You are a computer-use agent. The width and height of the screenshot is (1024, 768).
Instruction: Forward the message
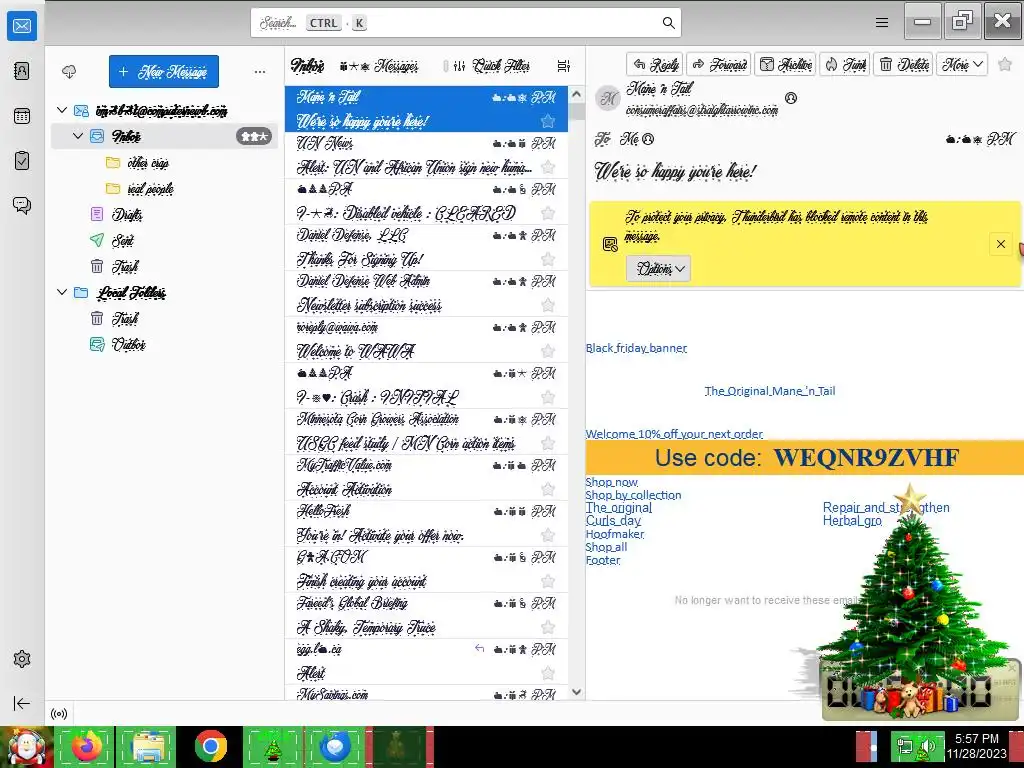[x=719, y=64]
